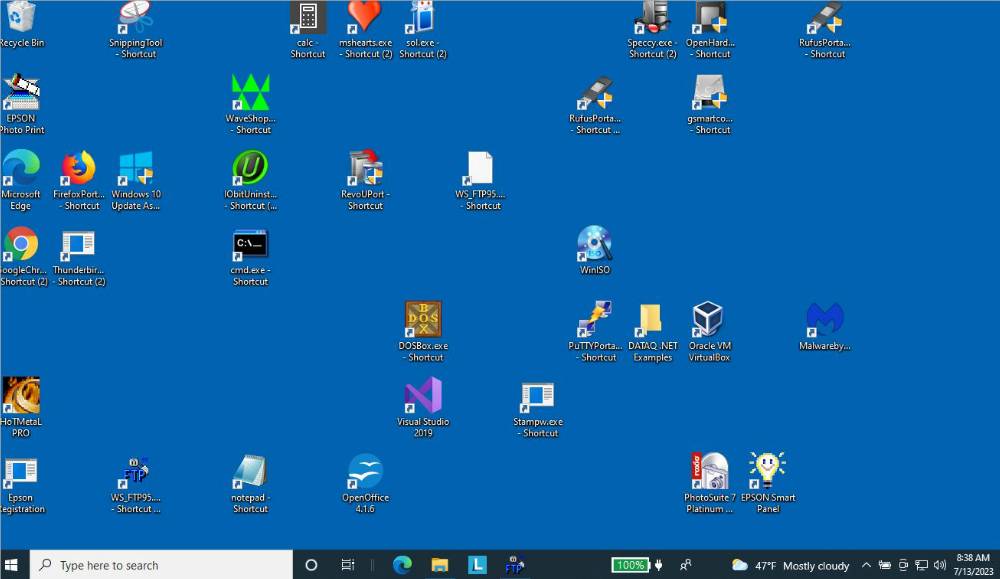The image size is (1000, 579).
Task: Click the Type here to search box
Action: tap(161, 565)
